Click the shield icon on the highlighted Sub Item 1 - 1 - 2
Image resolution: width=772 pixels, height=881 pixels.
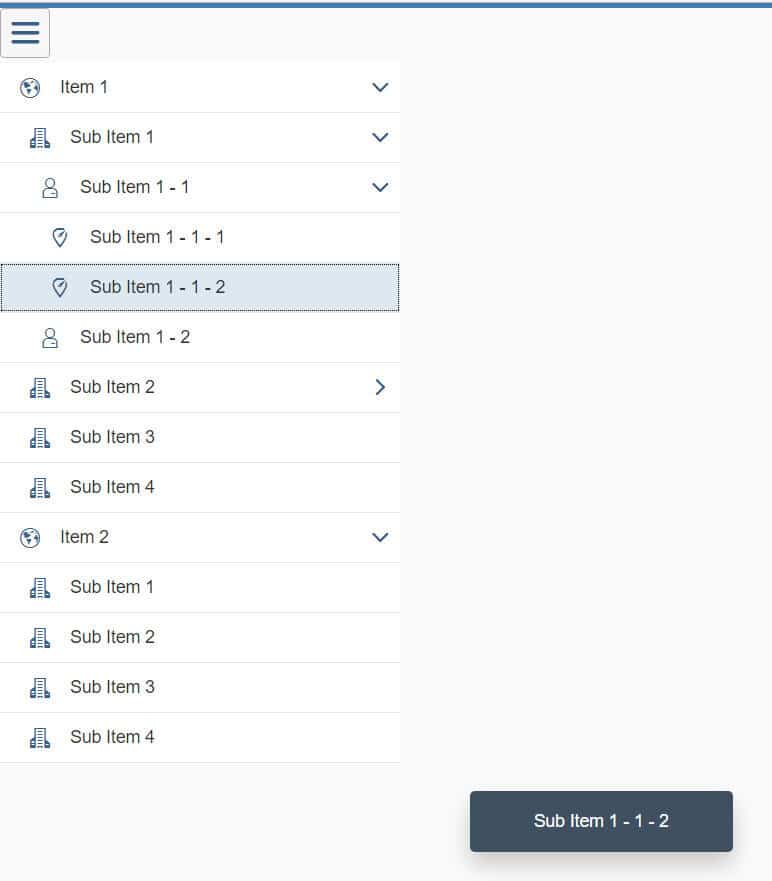click(60, 288)
